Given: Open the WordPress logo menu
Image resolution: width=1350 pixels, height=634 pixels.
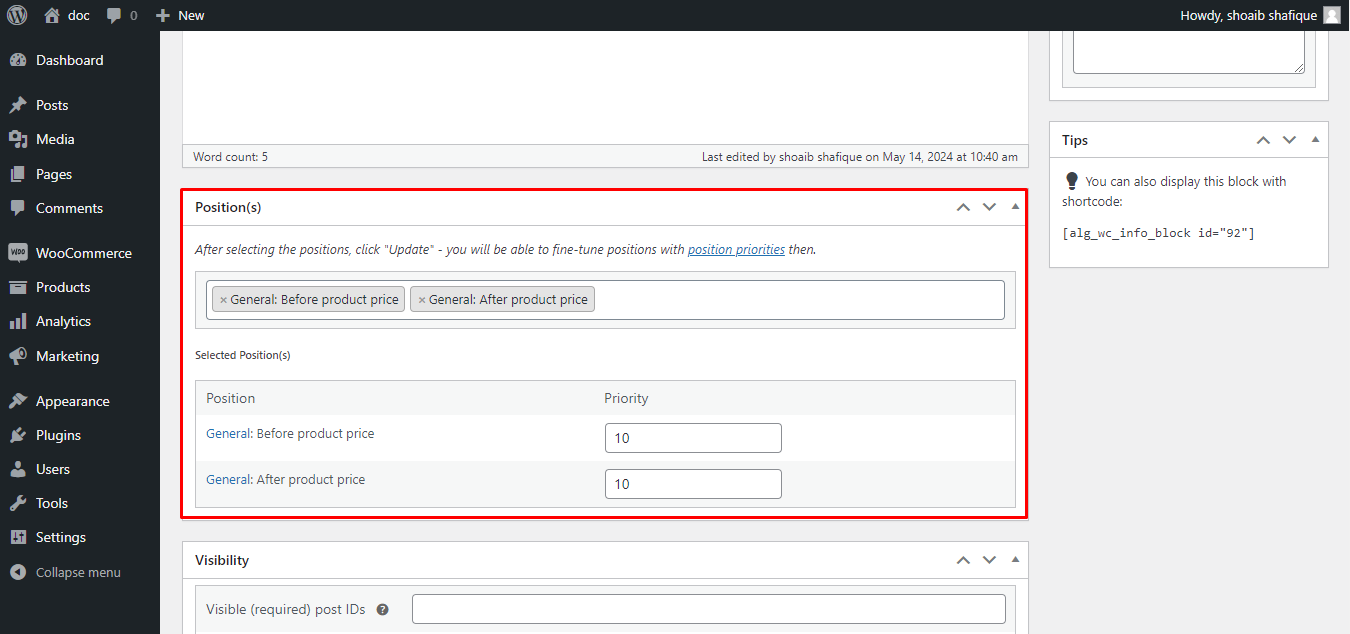Looking at the screenshot, I should click(x=17, y=15).
